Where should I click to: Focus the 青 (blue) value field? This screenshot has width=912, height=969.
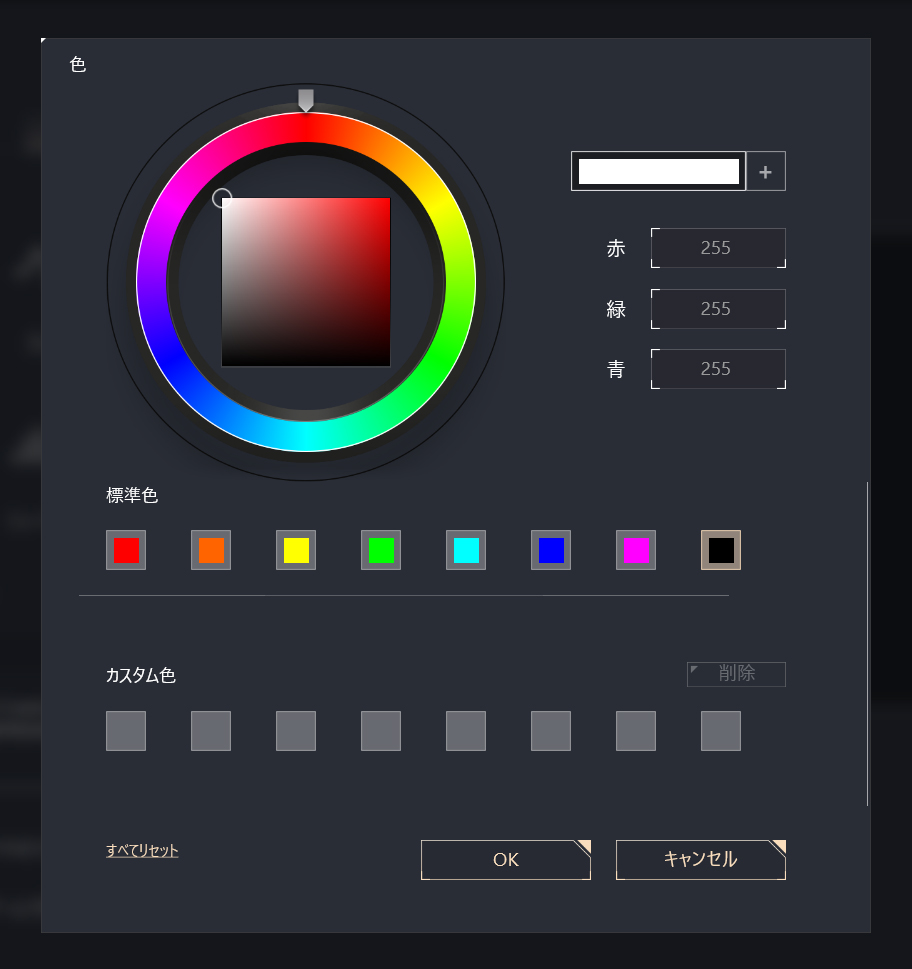[x=718, y=369]
